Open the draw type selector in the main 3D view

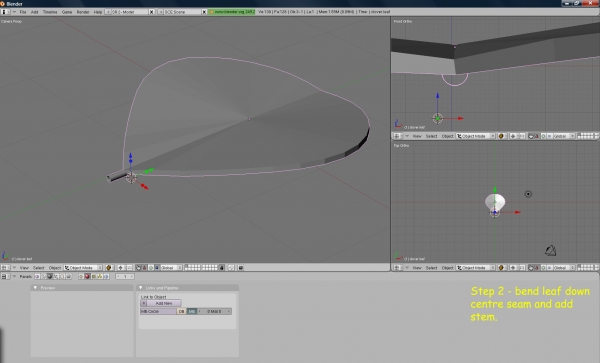pyautogui.click(x=109, y=268)
